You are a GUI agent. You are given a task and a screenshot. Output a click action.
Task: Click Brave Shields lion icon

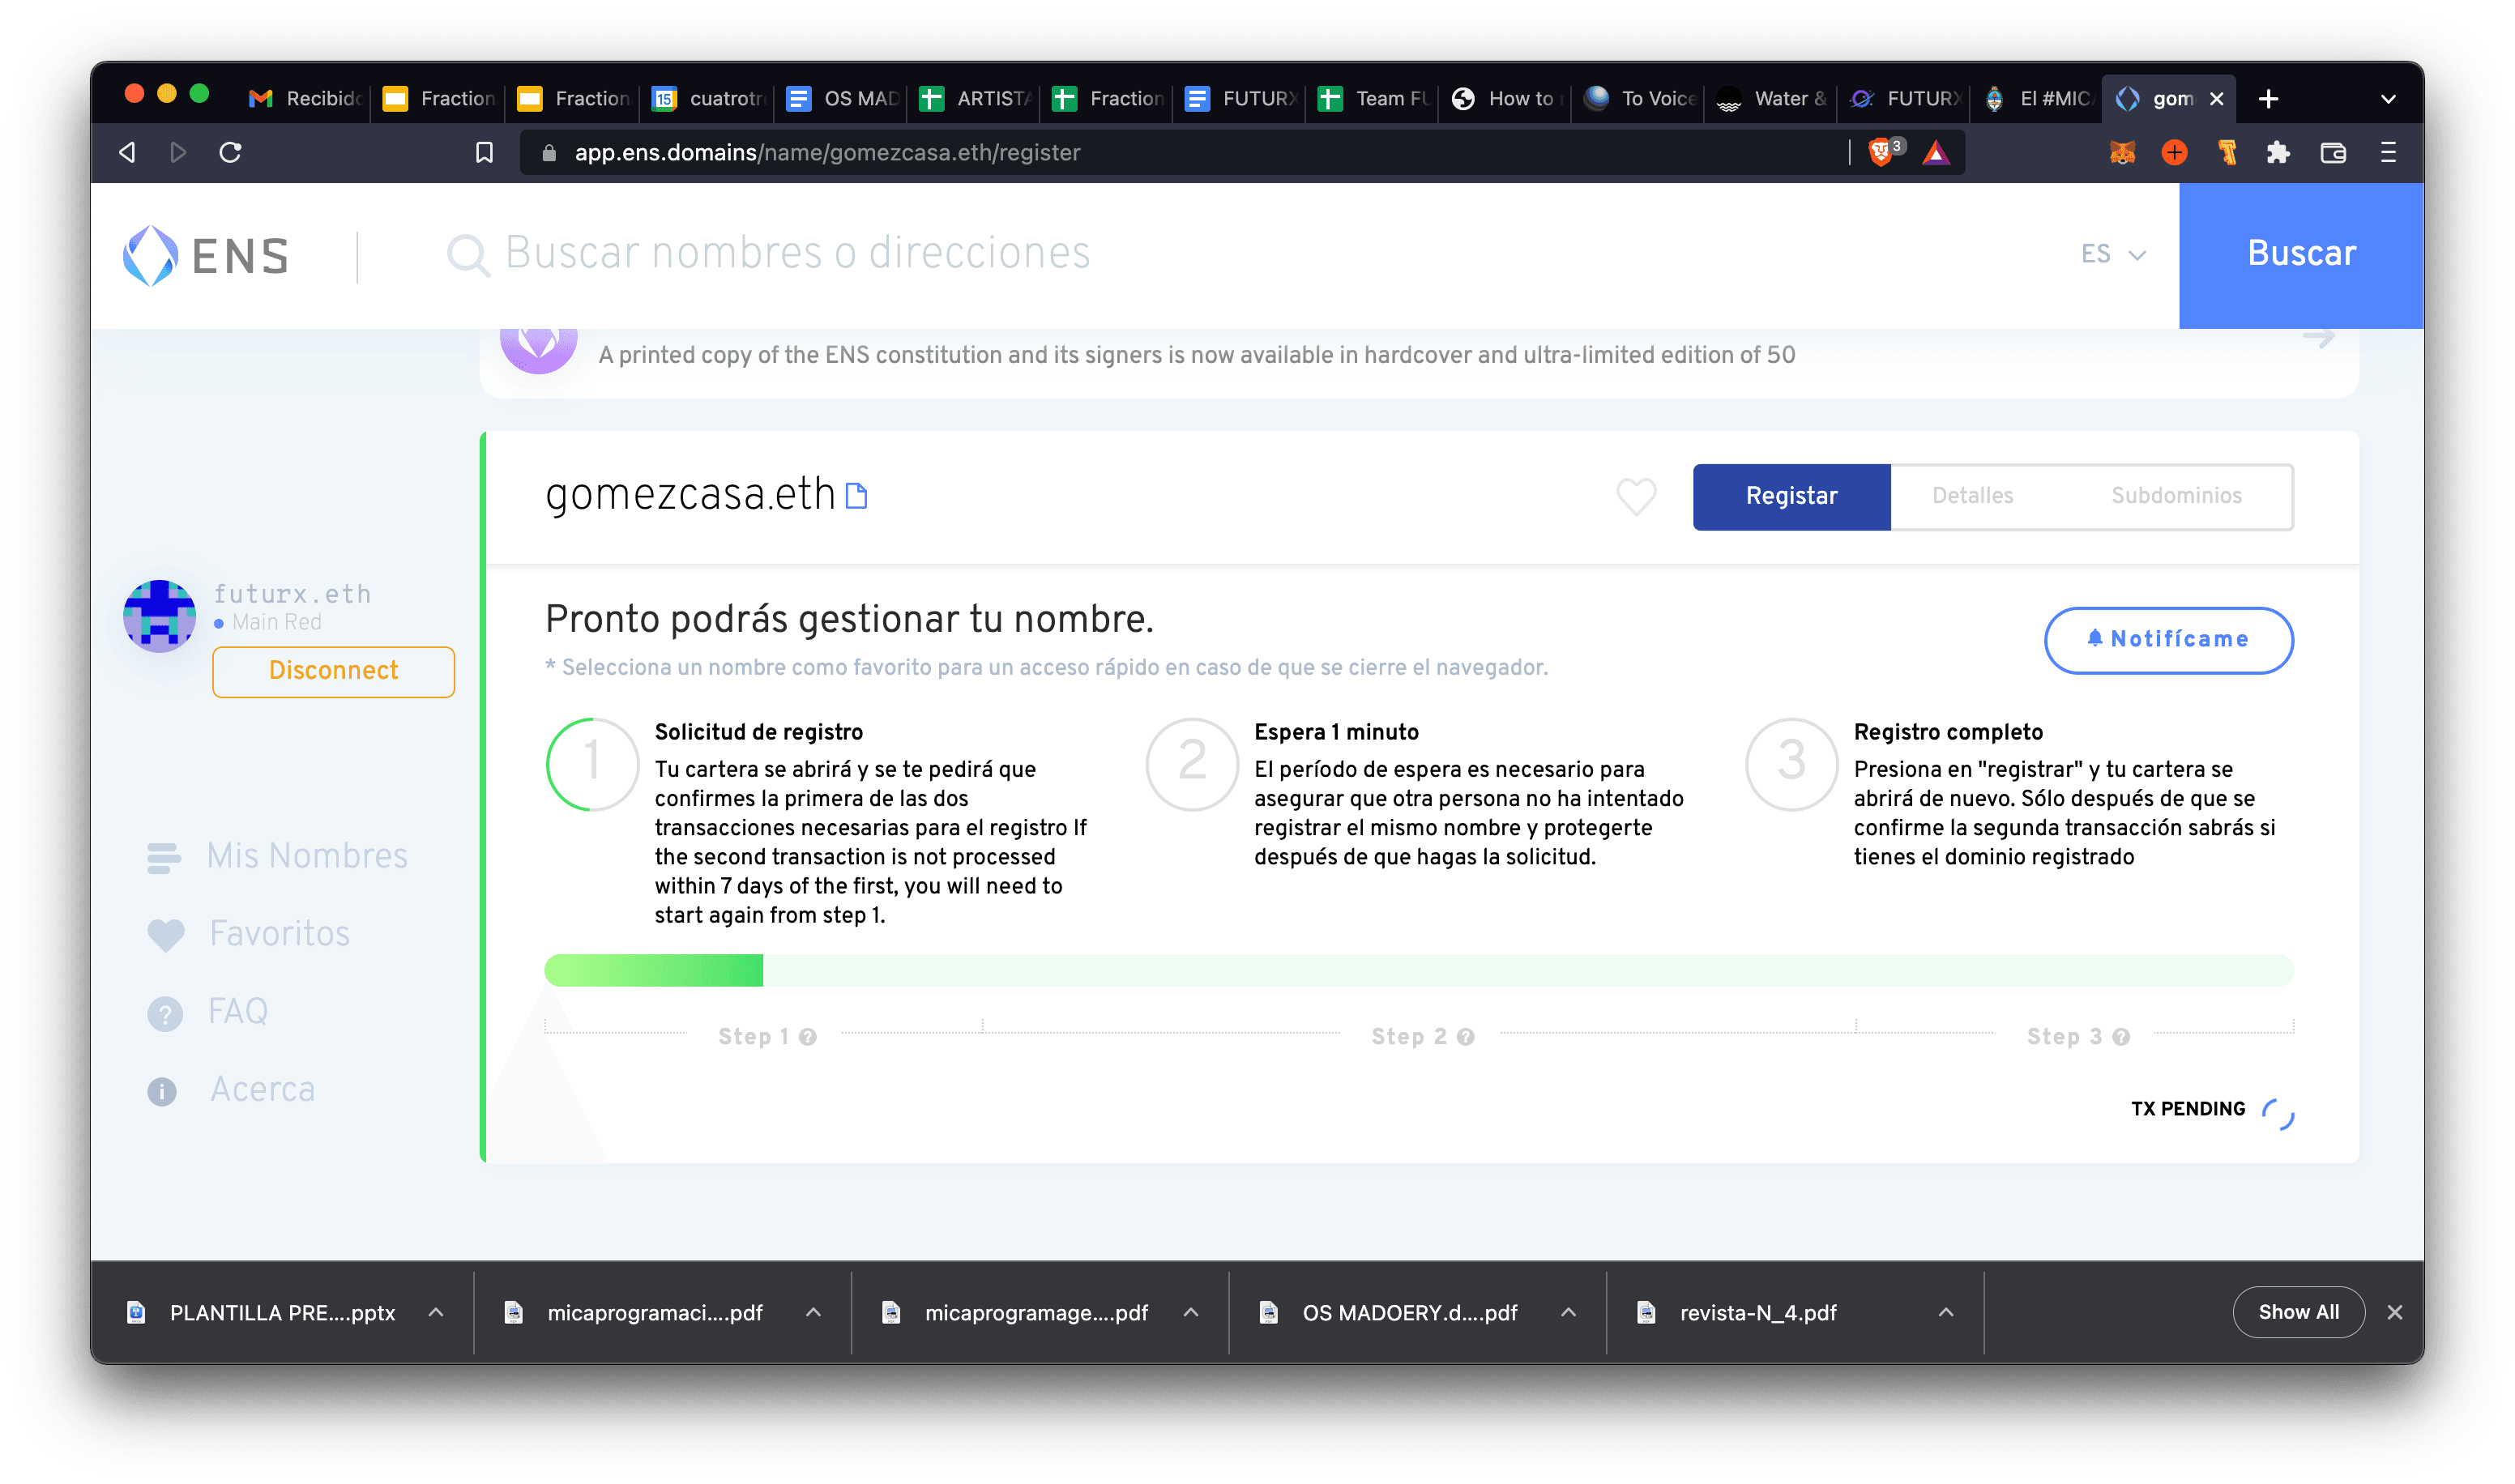point(1880,152)
